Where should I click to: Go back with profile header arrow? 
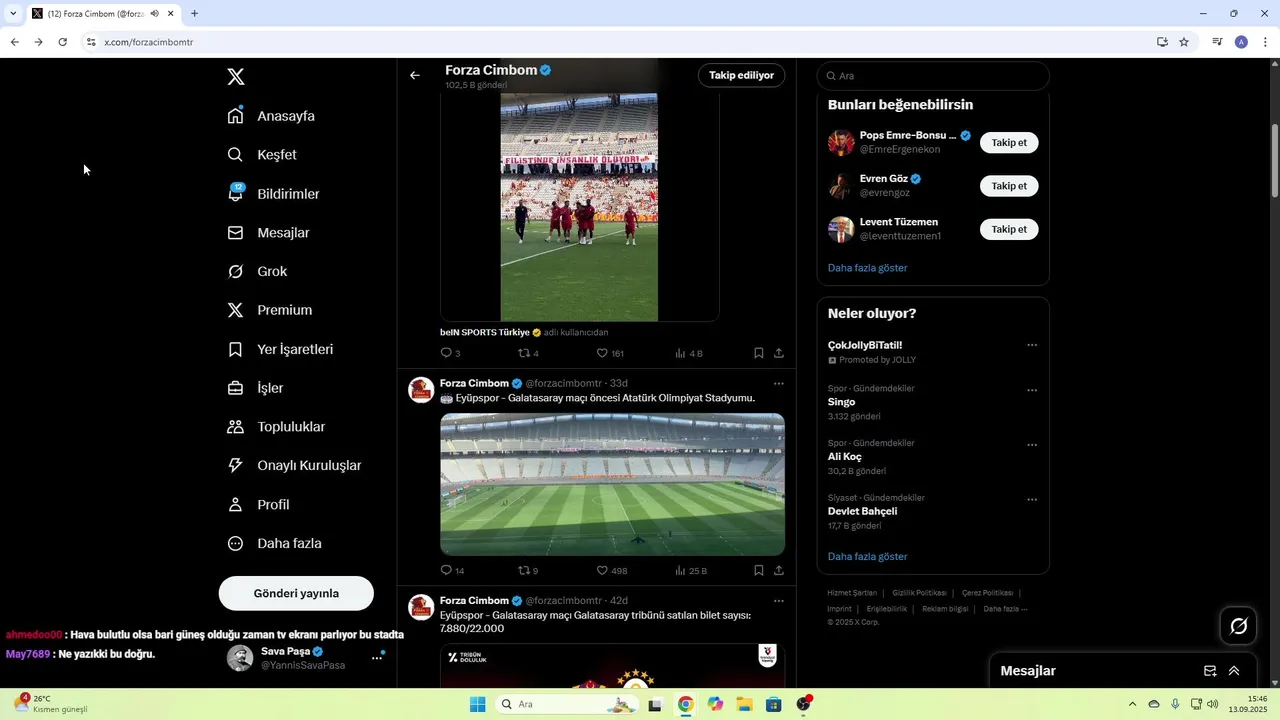click(415, 75)
